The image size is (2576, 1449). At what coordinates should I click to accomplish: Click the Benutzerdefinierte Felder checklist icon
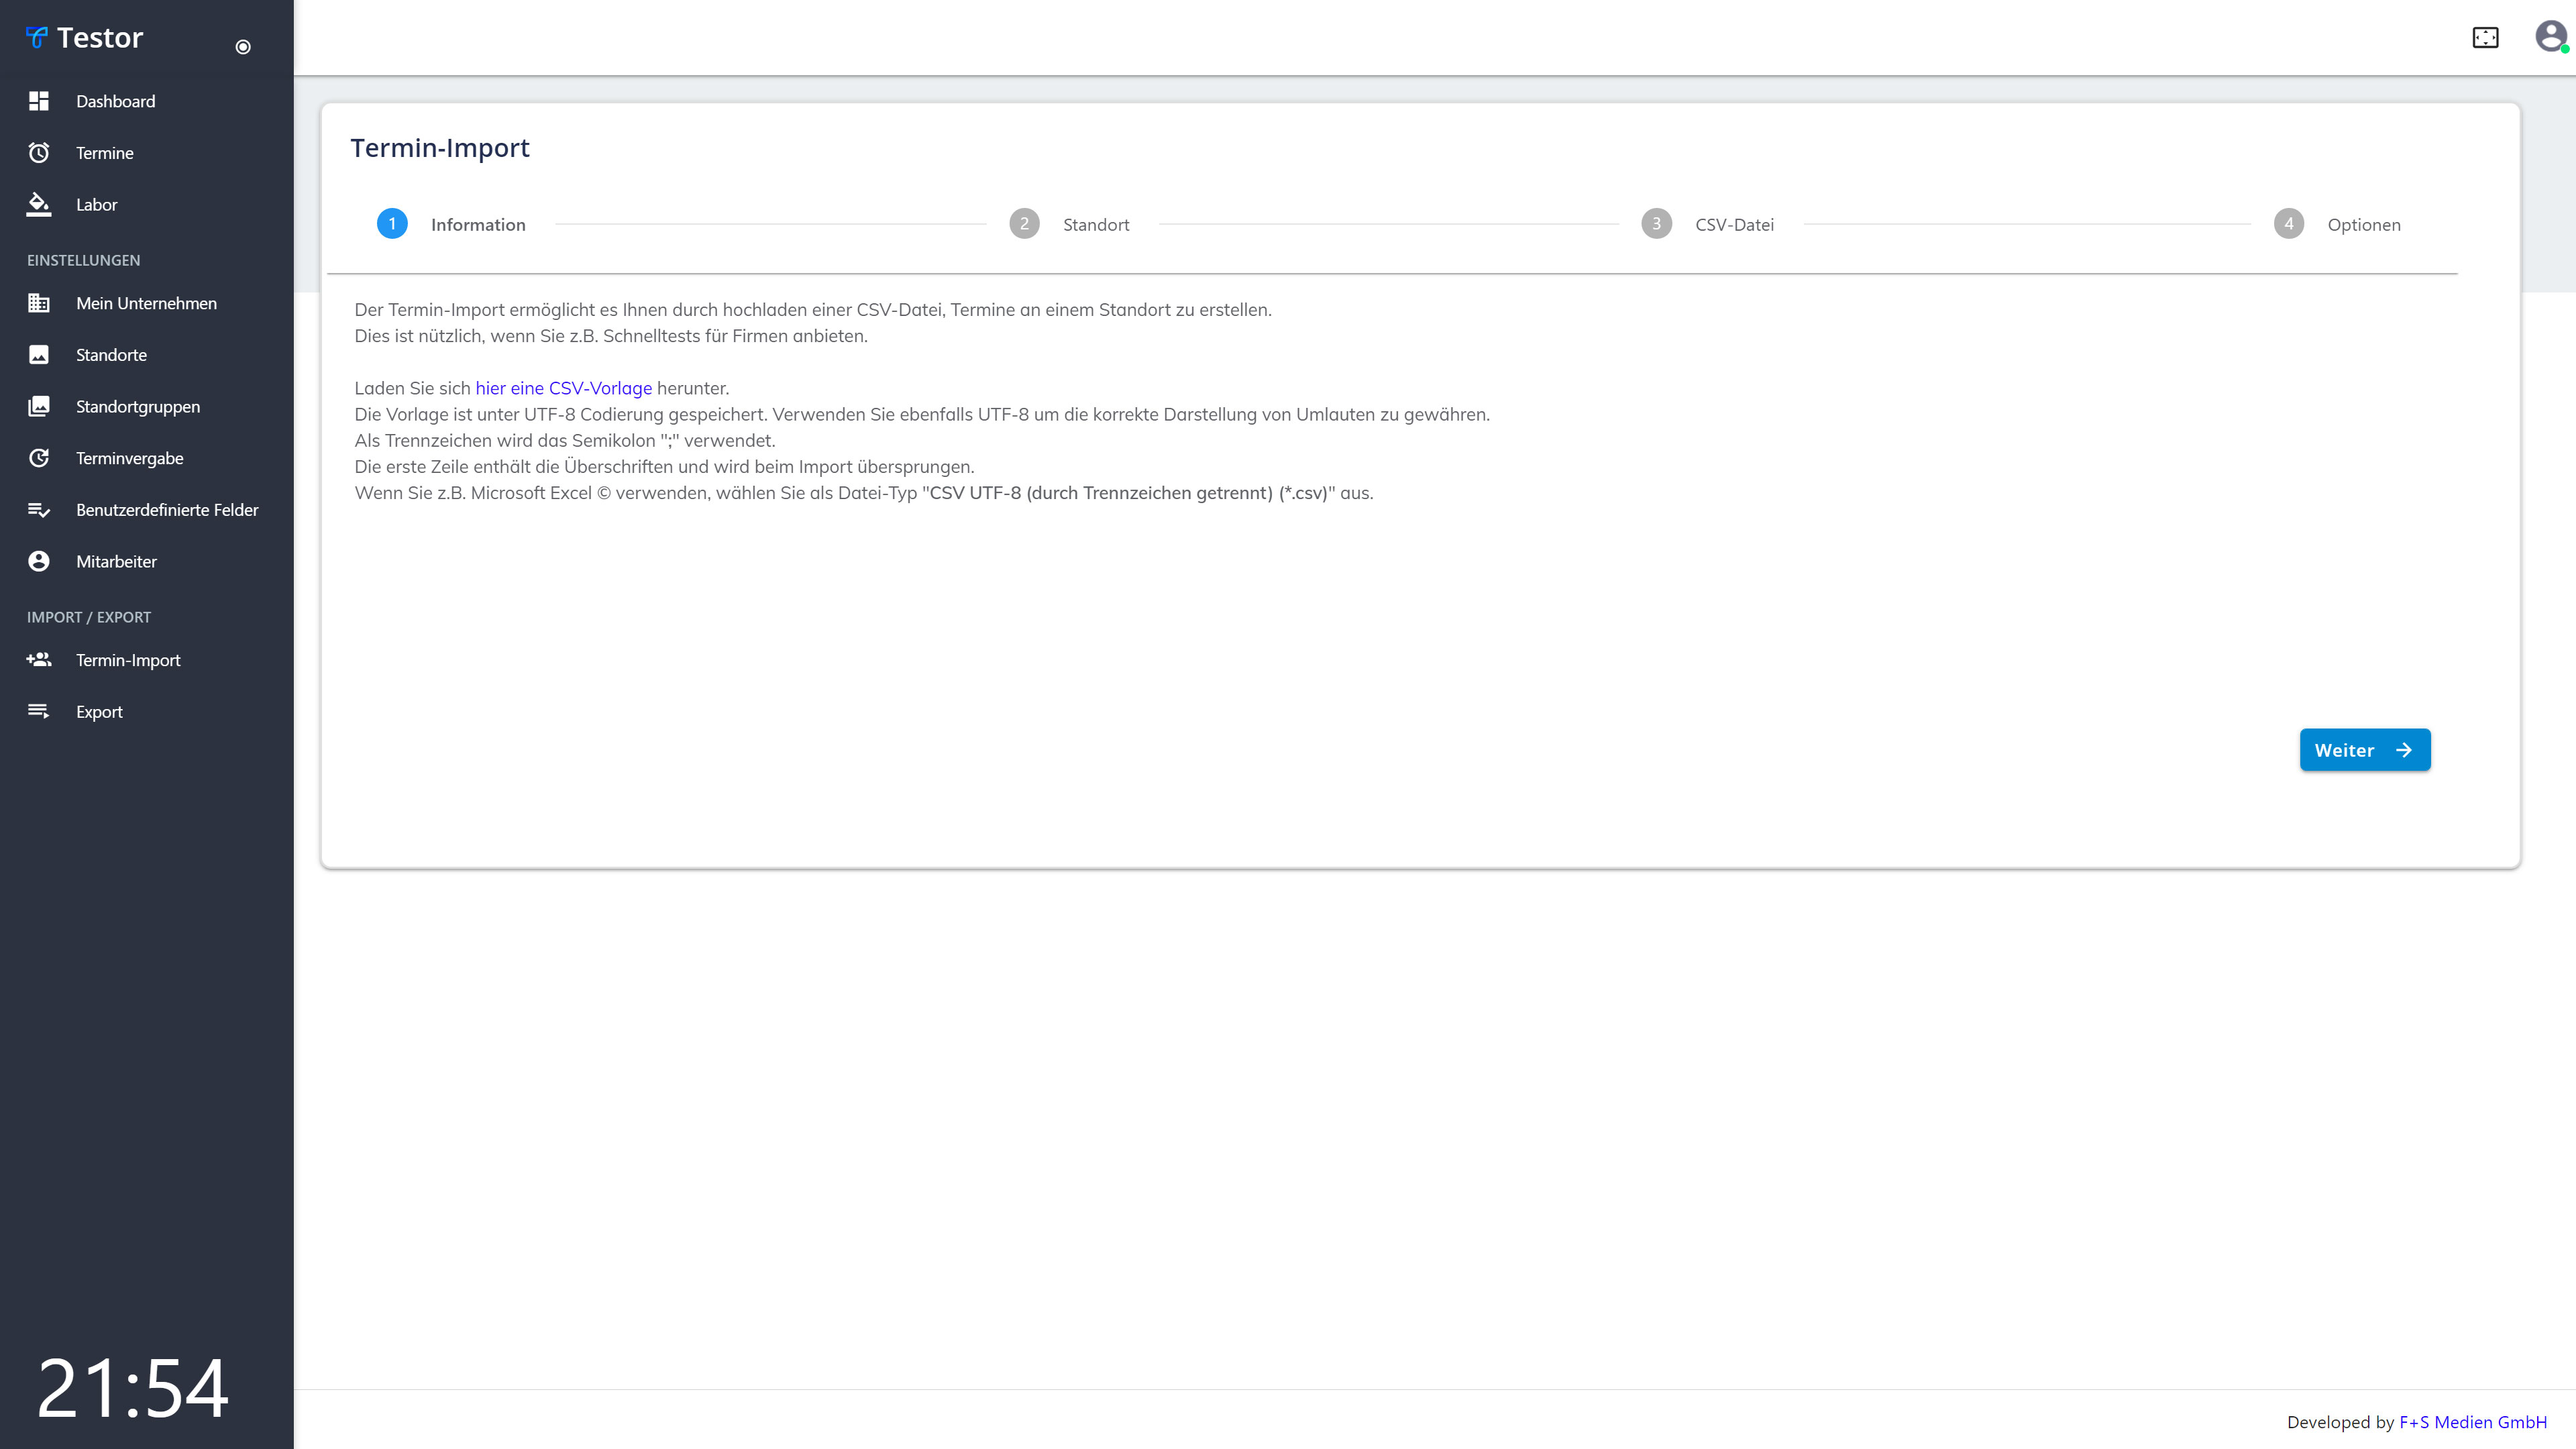tap(39, 510)
